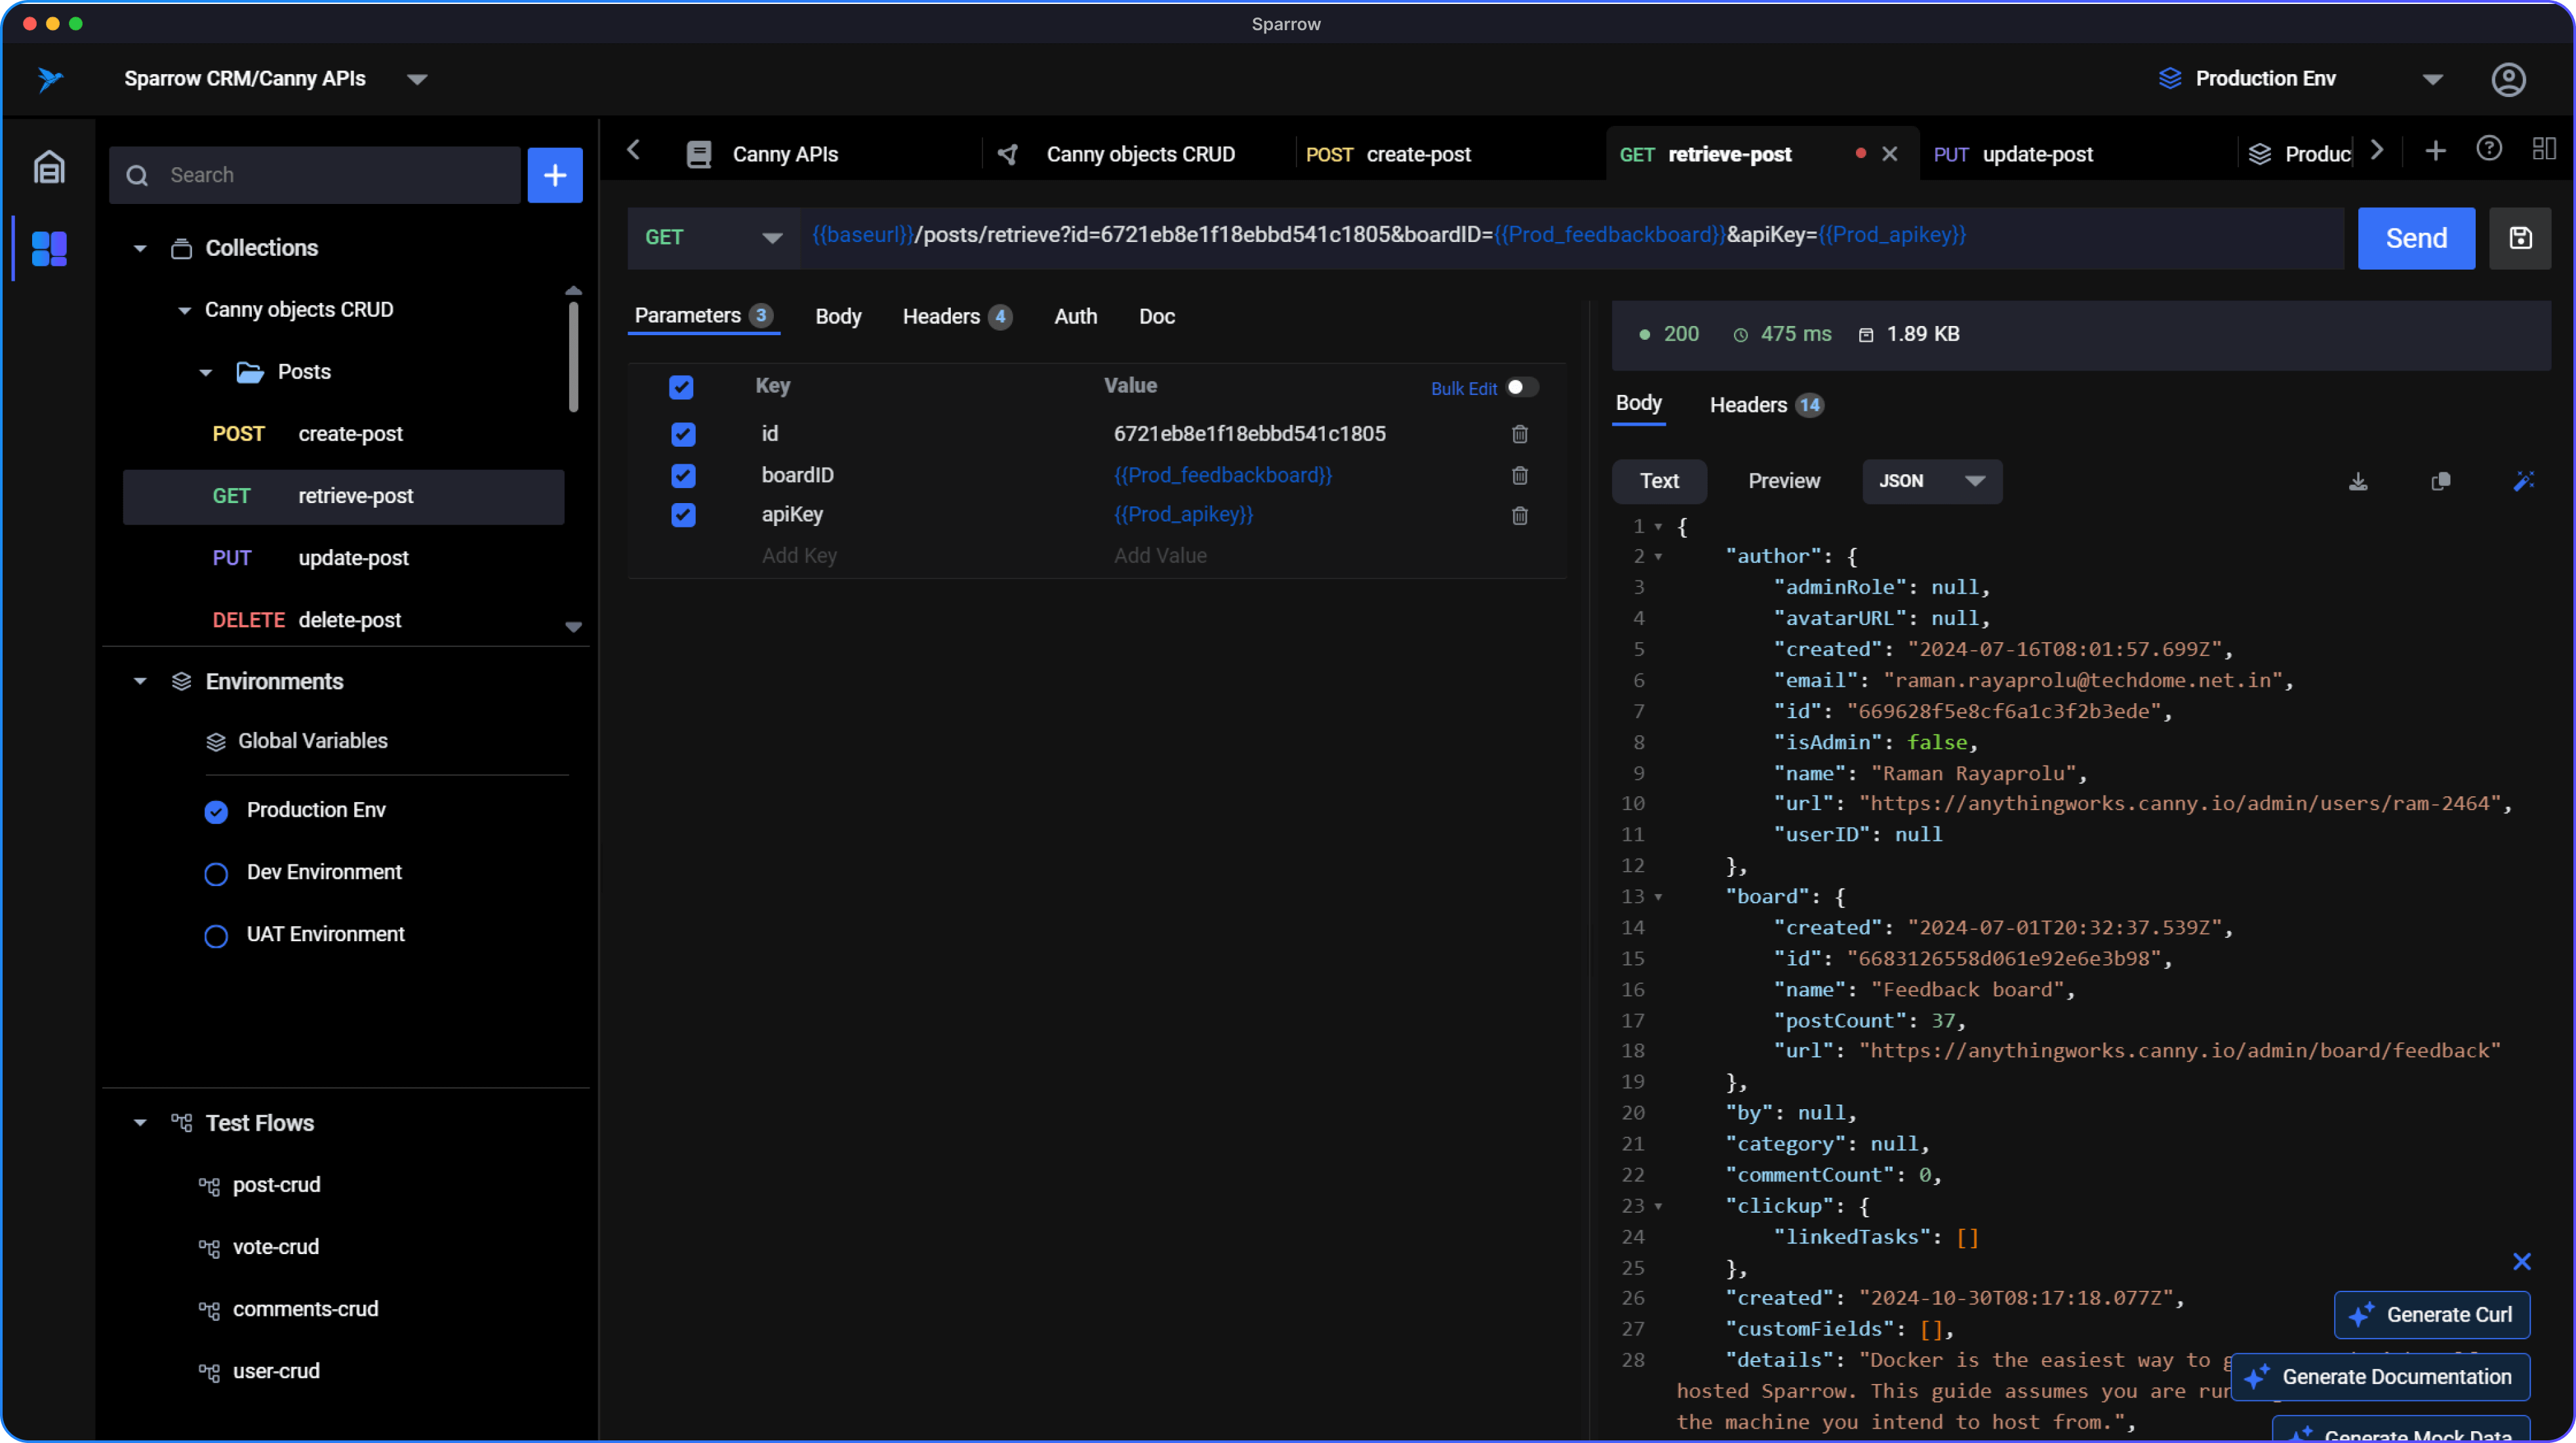
Task: Open Production Env environment dropdown
Action: pos(2432,79)
